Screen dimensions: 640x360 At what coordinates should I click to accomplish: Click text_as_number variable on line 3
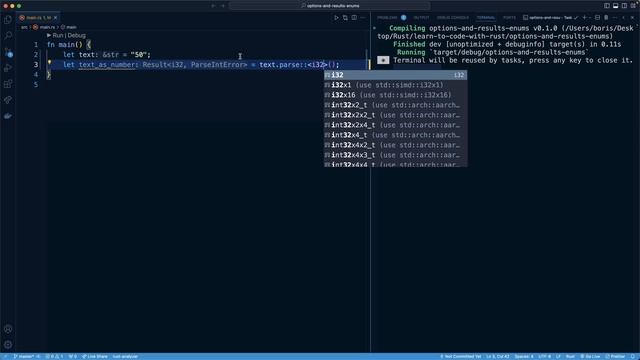point(107,65)
